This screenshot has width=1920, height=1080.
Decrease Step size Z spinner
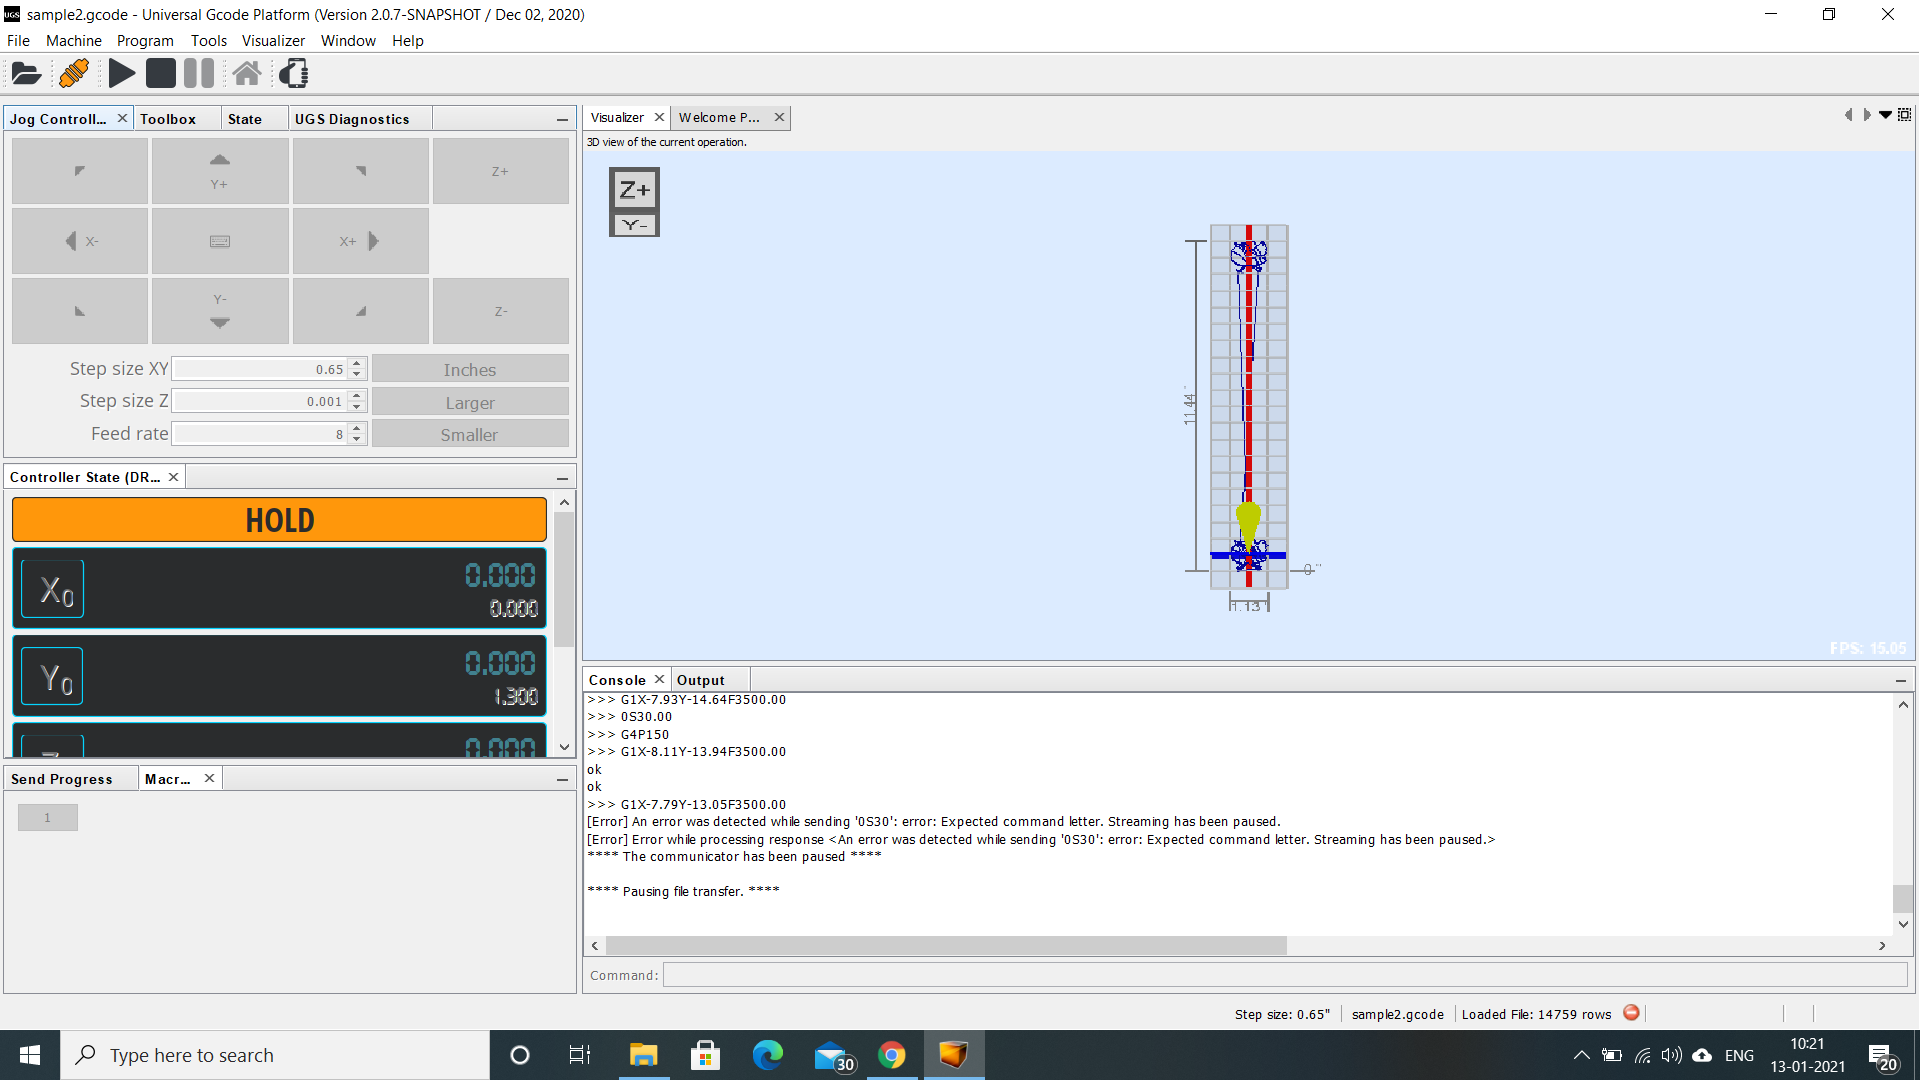357,407
